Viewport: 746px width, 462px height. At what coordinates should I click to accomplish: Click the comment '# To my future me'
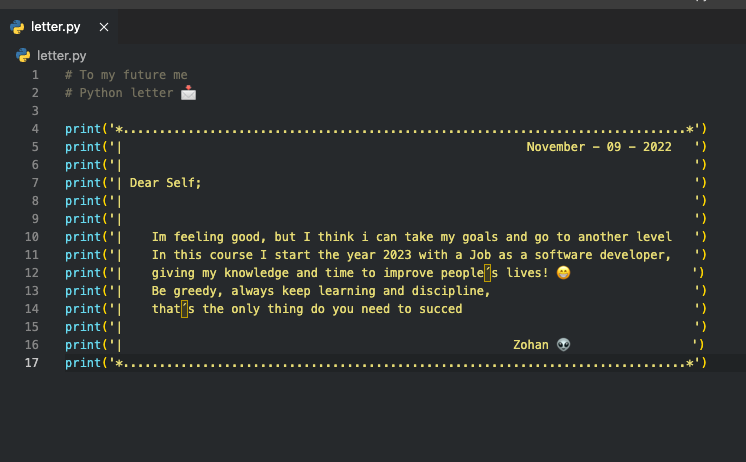pos(126,75)
